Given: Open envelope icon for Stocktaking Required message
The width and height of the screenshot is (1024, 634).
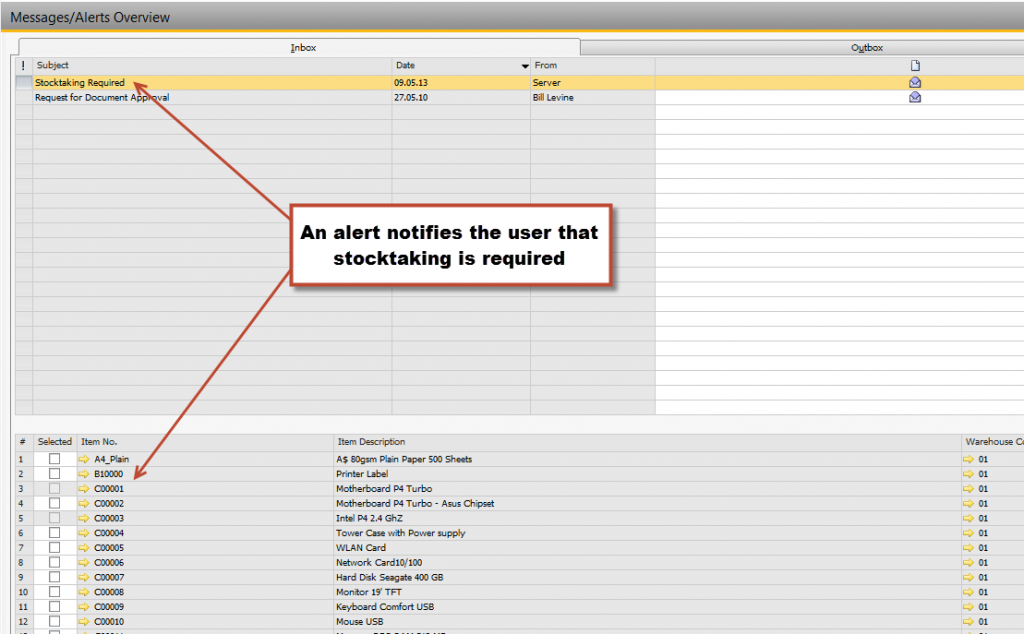Looking at the screenshot, I should 914,82.
